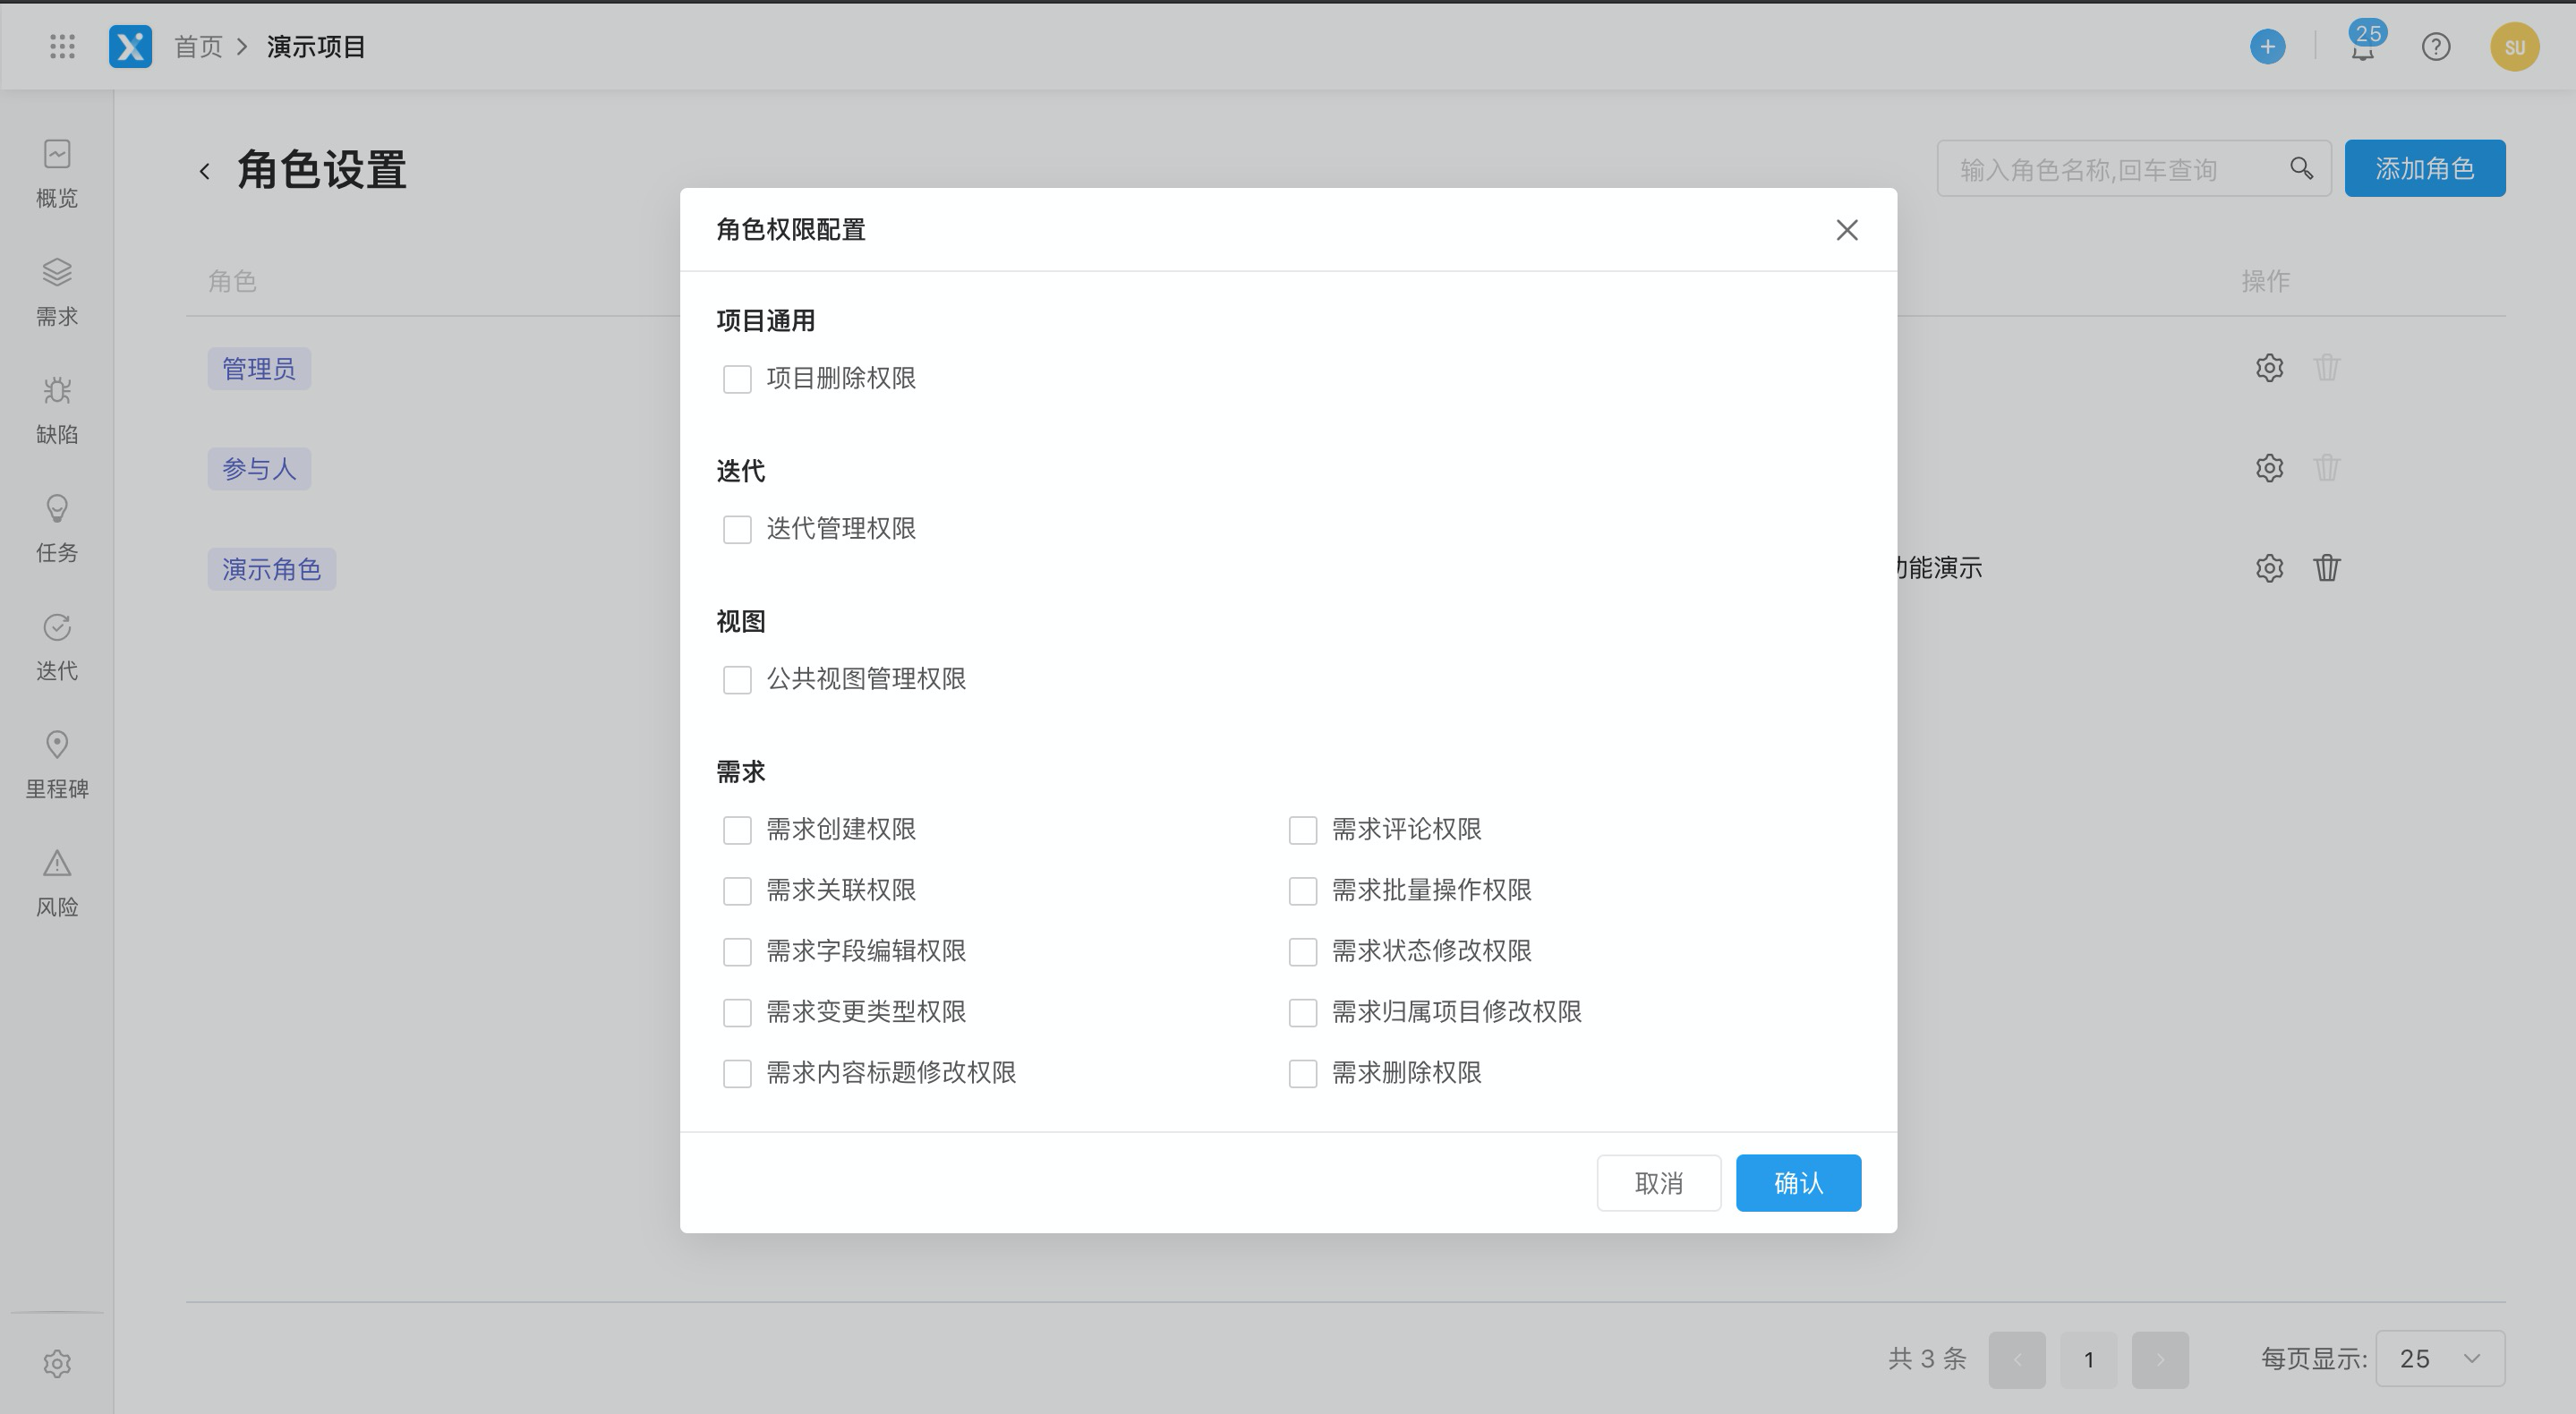The image size is (2576, 1414).
Task: Open permission settings gear for 管理员
Action: click(x=2269, y=368)
